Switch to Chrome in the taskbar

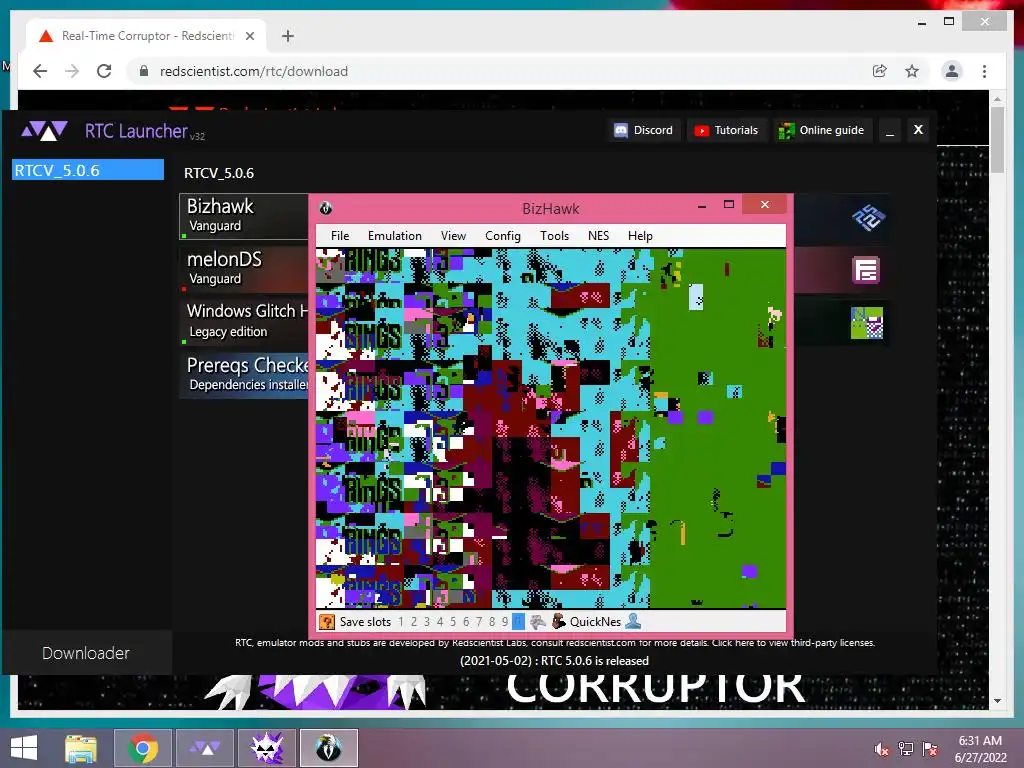click(x=142, y=748)
